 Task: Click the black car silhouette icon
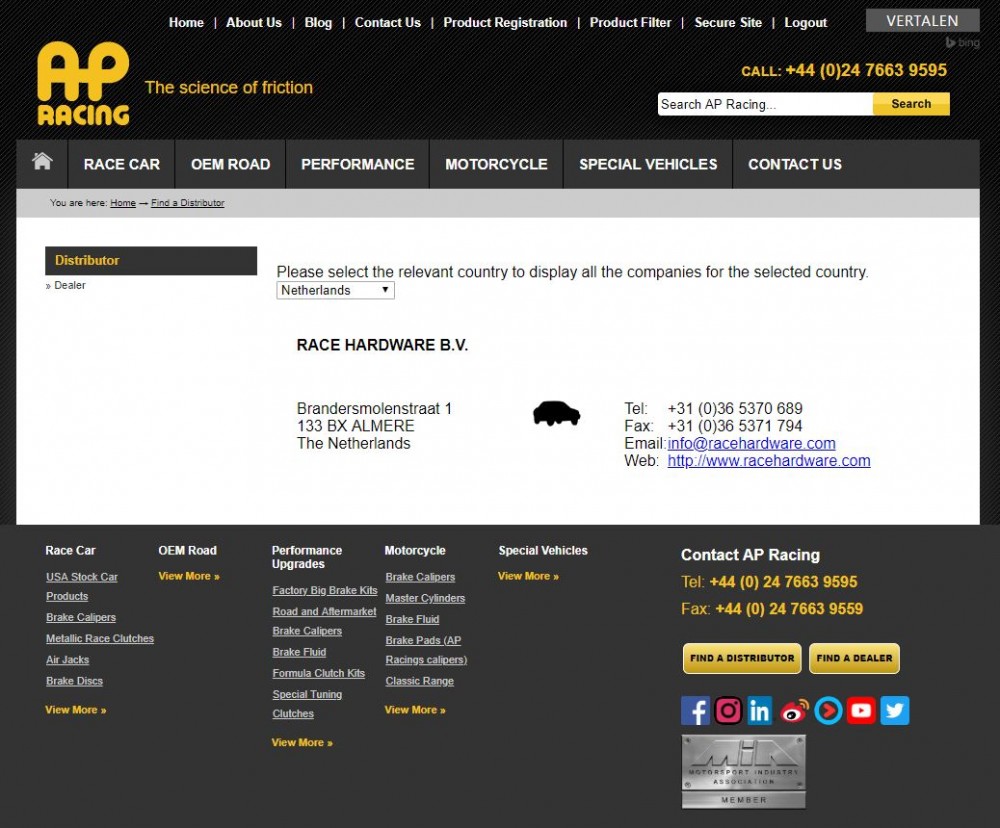pyautogui.click(x=556, y=413)
